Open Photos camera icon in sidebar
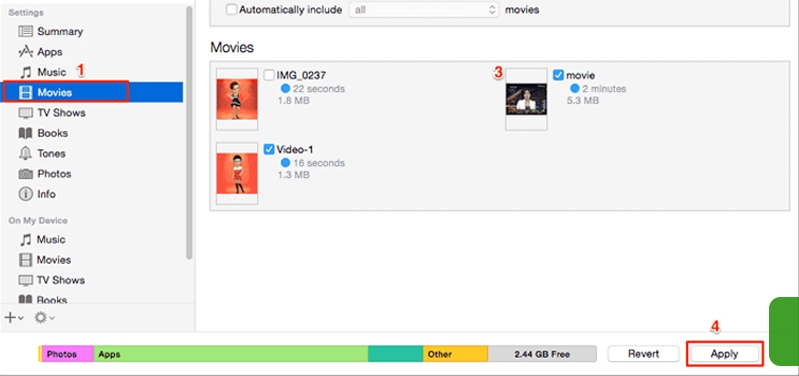The image size is (799, 376). (x=25, y=174)
